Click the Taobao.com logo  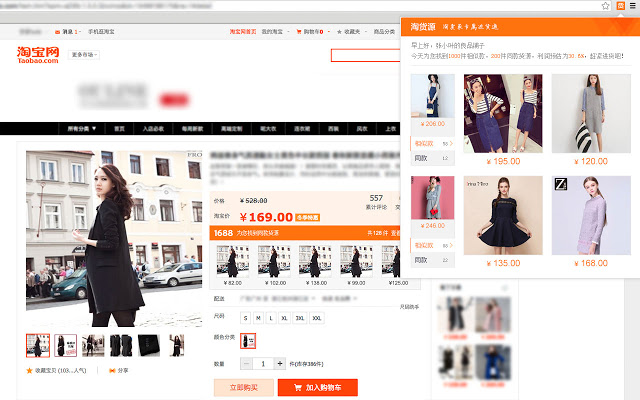pyautogui.click(x=38, y=55)
